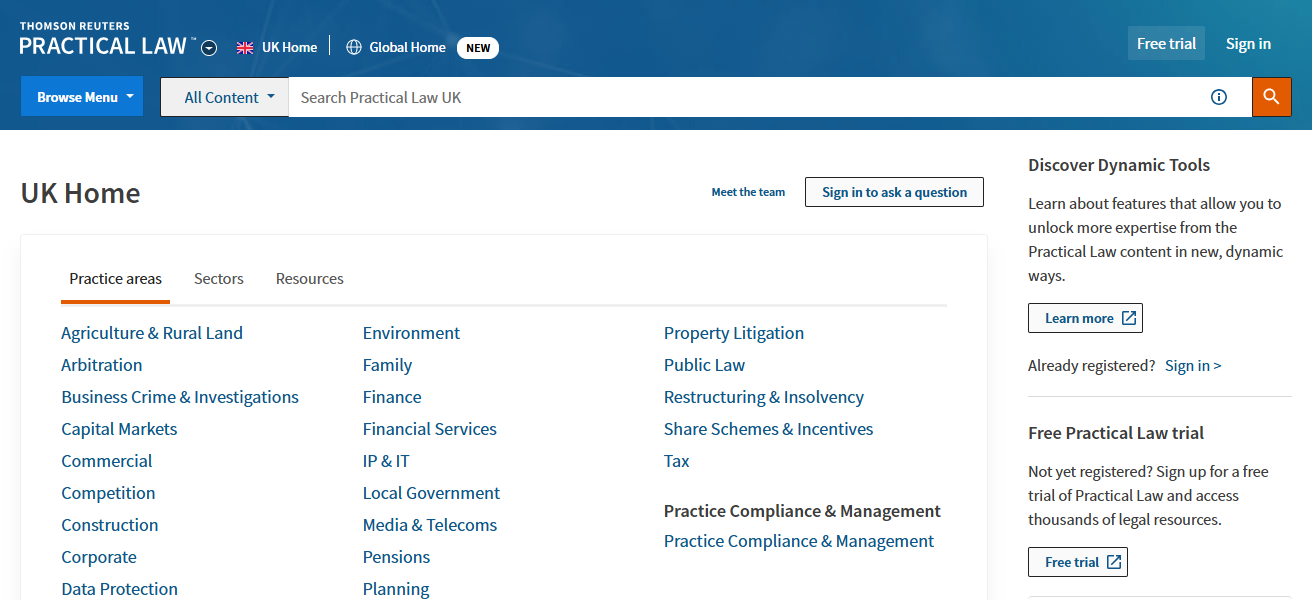Open the Arbitration practice area
The height and width of the screenshot is (600, 1312).
102,365
